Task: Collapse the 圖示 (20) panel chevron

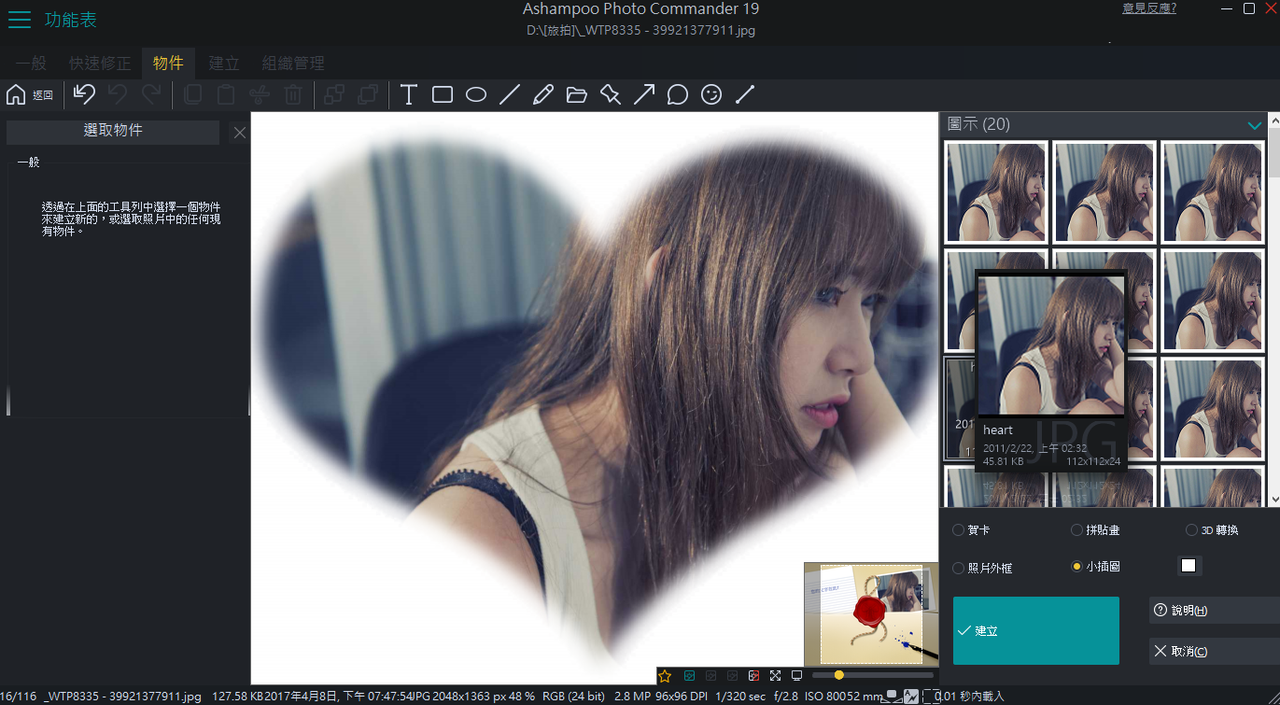Action: tap(1254, 125)
